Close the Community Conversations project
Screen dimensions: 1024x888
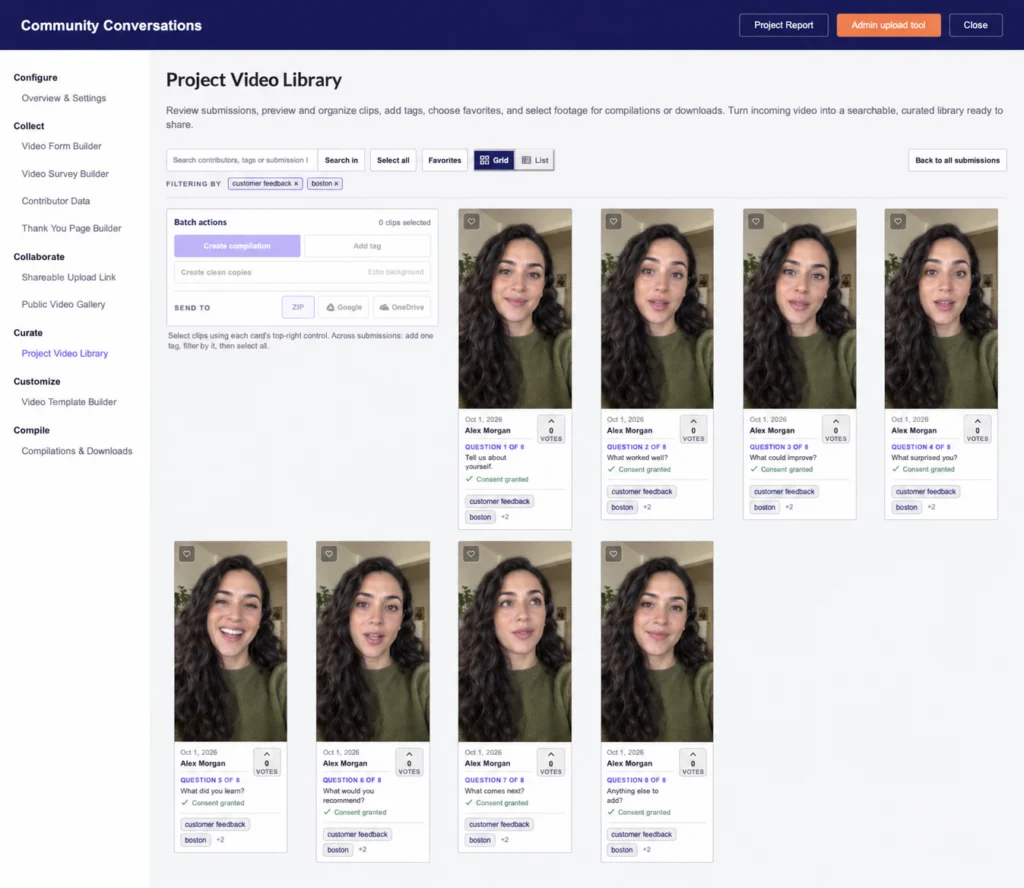click(x=976, y=25)
